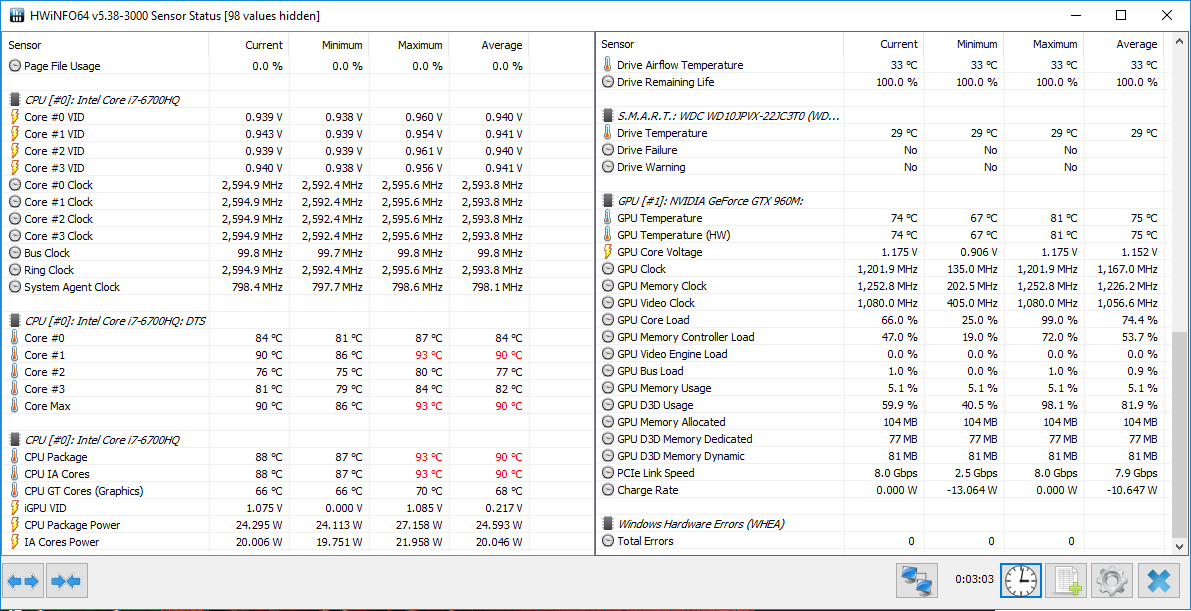Click the CPU chip icon beside Intel Core i7-6700HQ: DTS
This screenshot has width=1191, height=611.
(15, 321)
